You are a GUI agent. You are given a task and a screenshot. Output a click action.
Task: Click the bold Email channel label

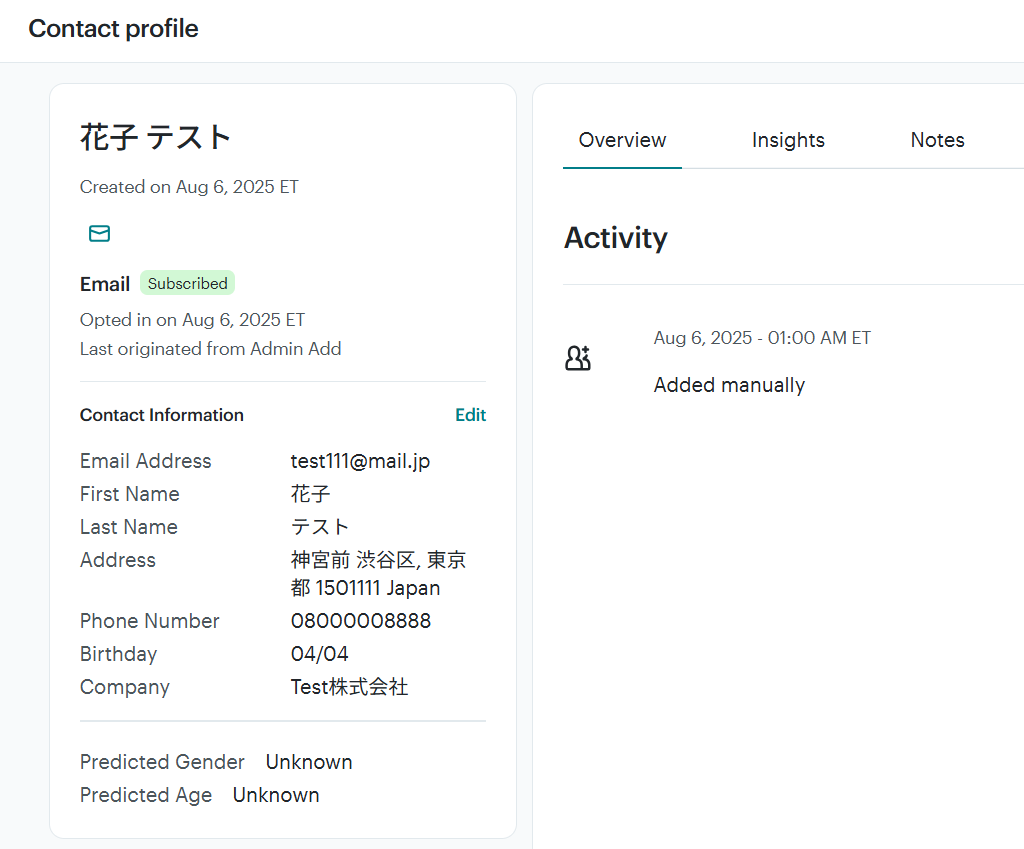click(x=104, y=284)
